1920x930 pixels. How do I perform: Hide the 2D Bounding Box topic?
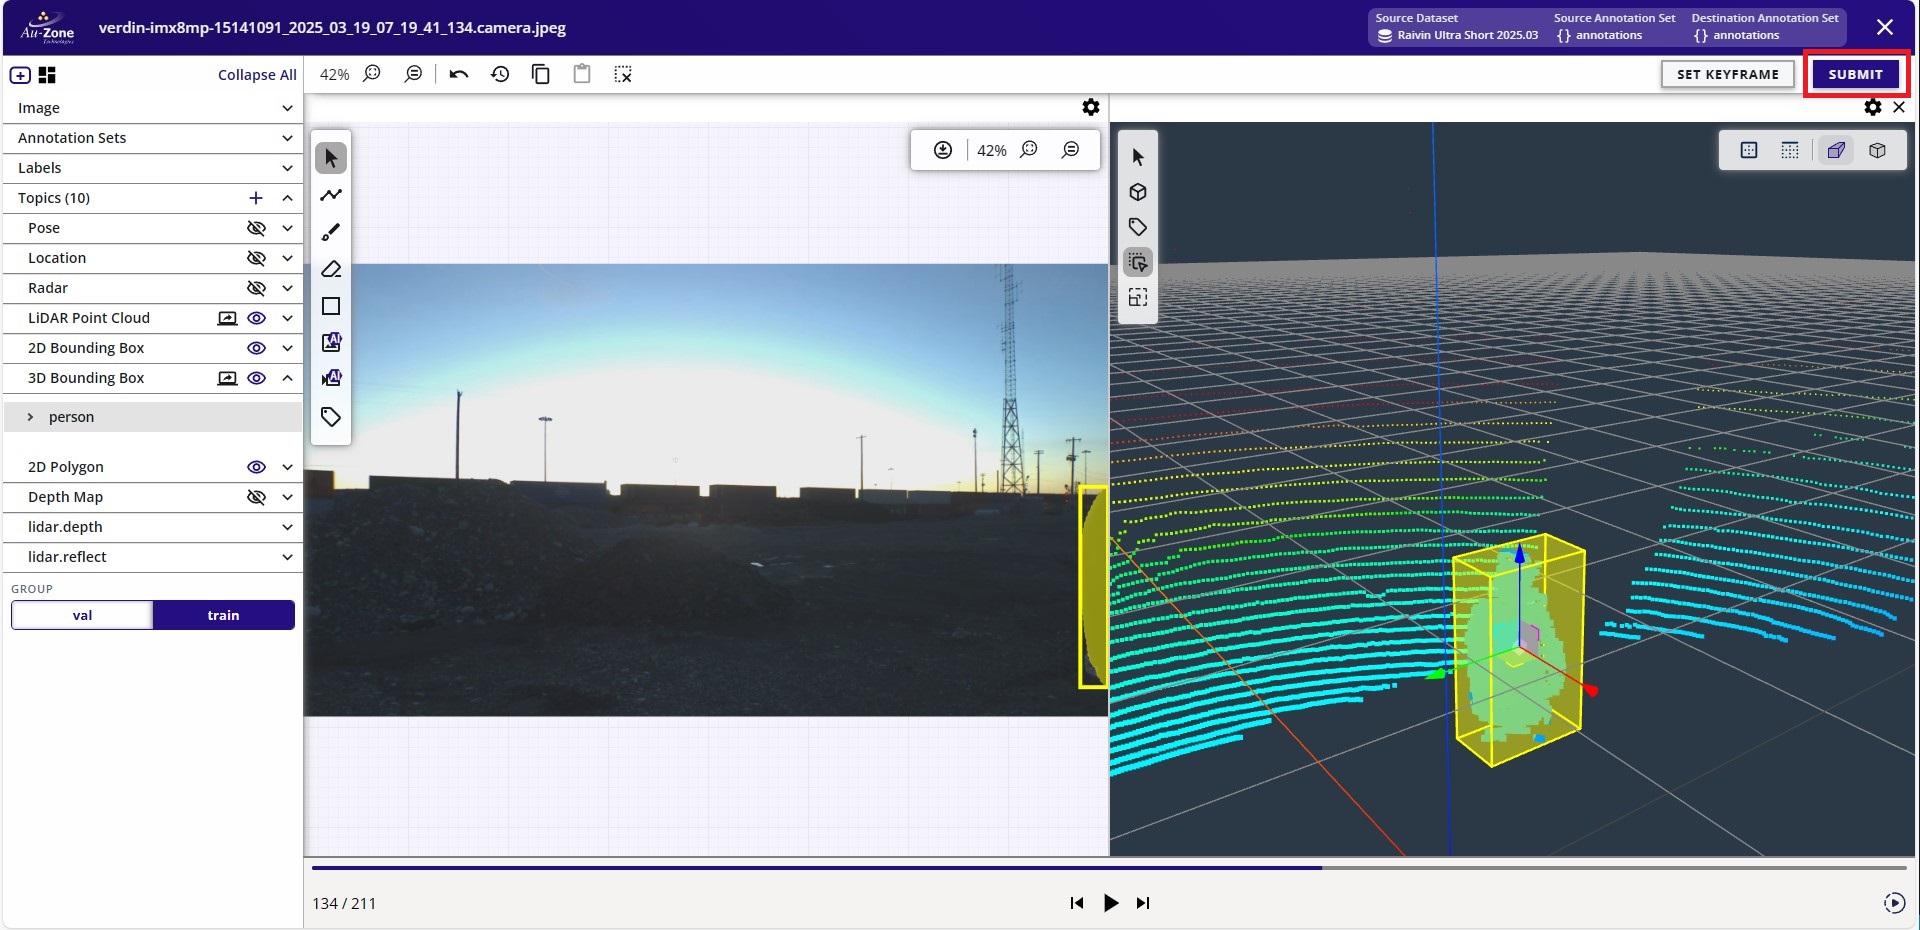tap(256, 348)
